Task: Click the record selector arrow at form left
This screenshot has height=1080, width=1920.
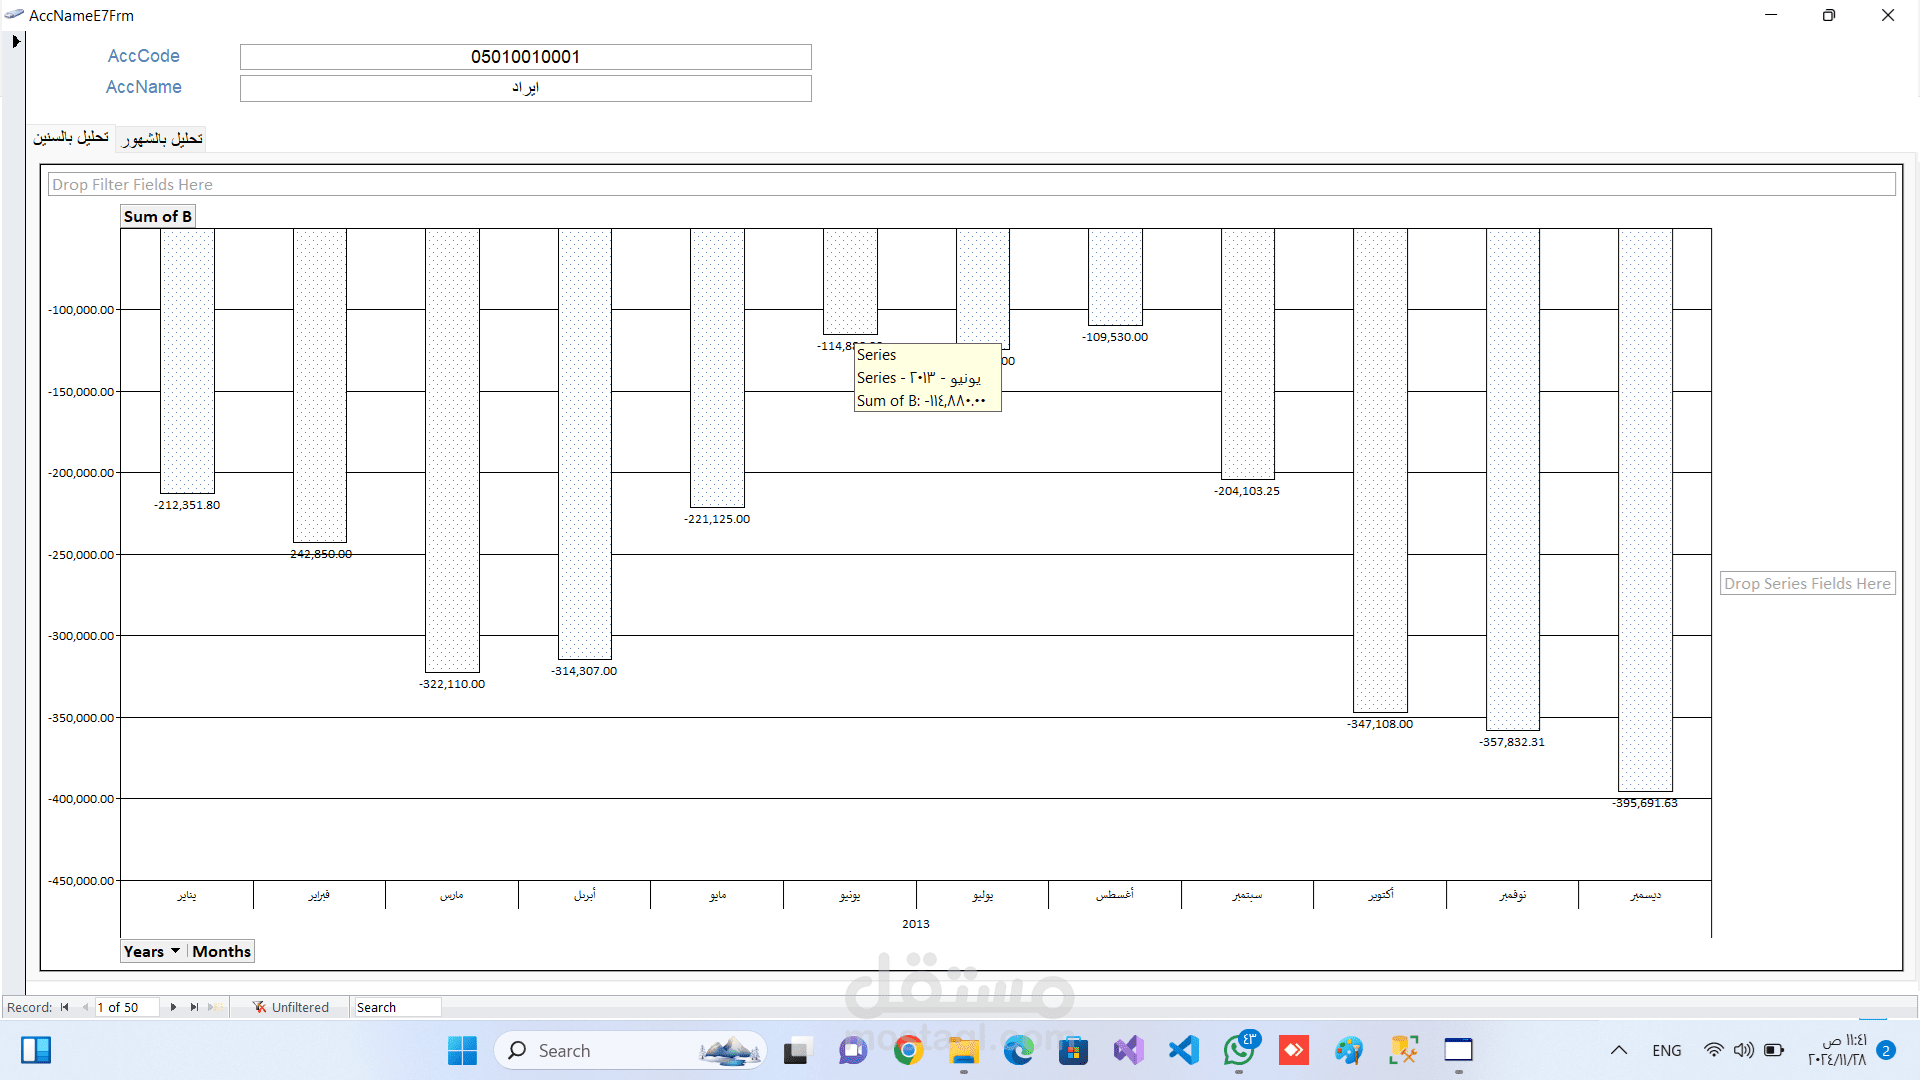Action: click(15, 42)
